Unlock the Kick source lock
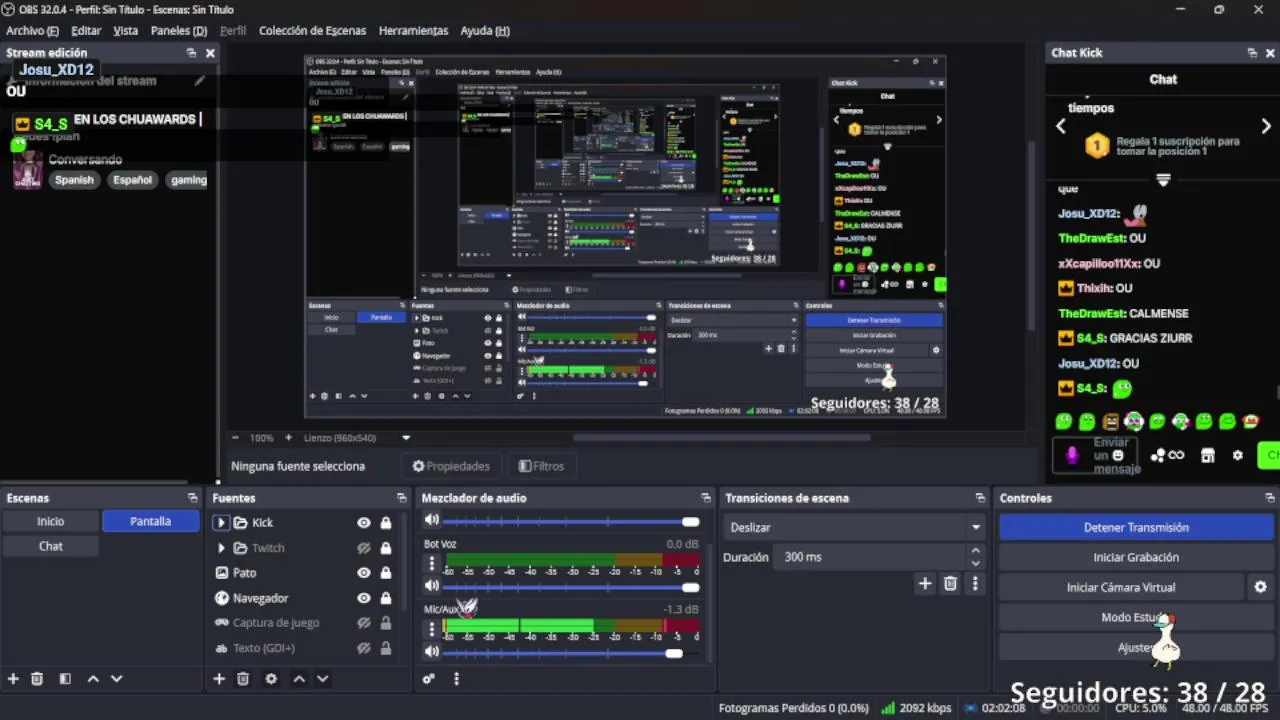This screenshot has height=720, width=1280. [x=386, y=522]
